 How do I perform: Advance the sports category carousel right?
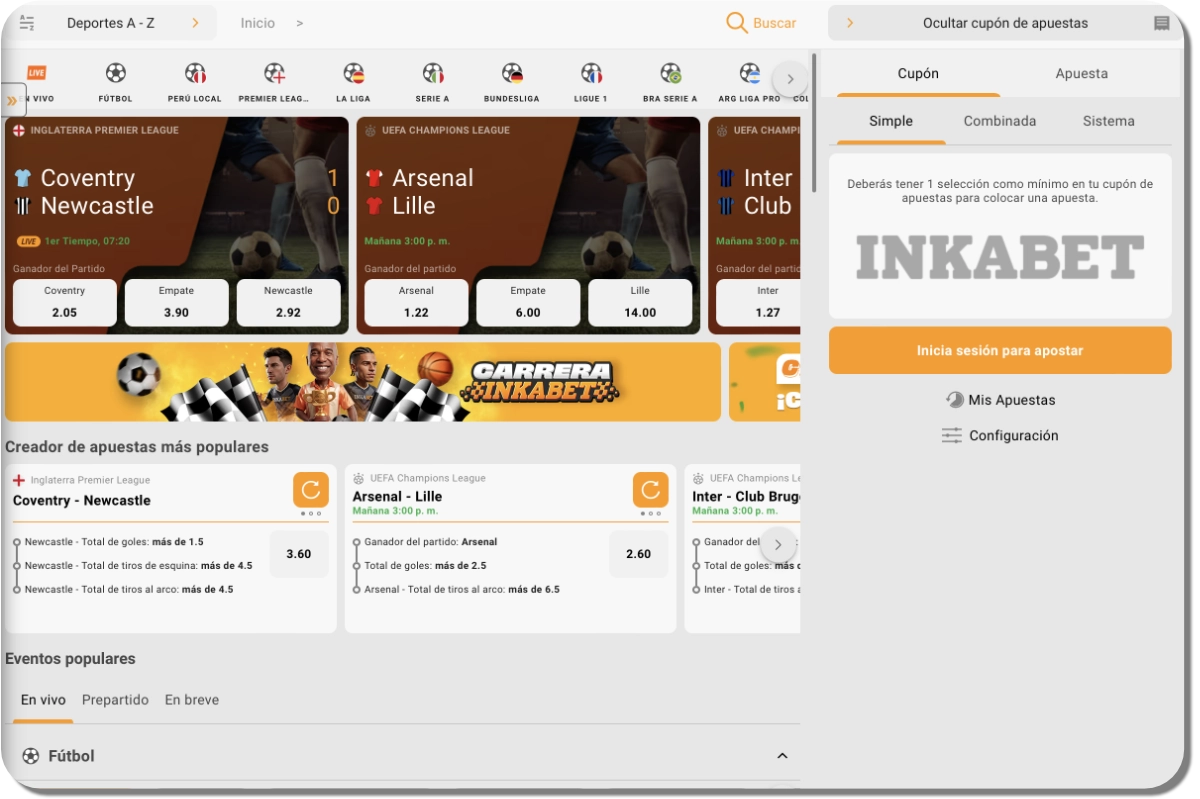pyautogui.click(x=790, y=80)
